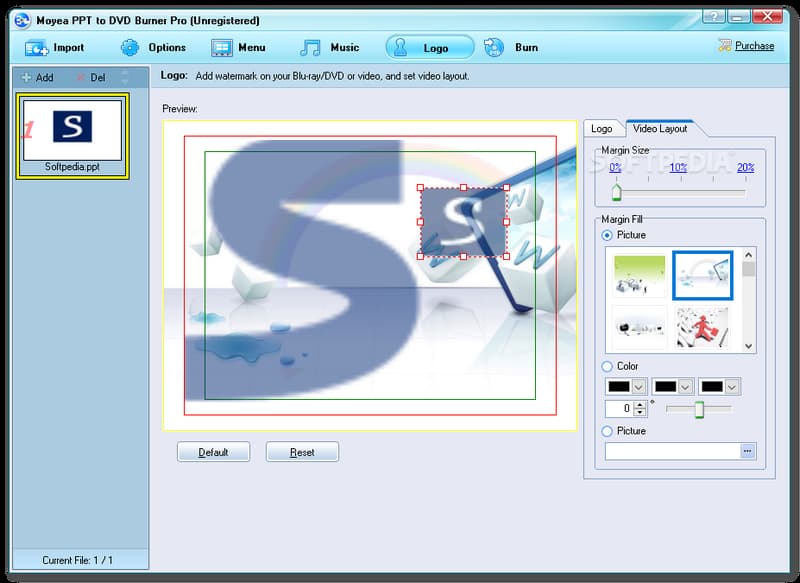Click the Reset button
The width and height of the screenshot is (800, 583).
pyautogui.click(x=302, y=452)
